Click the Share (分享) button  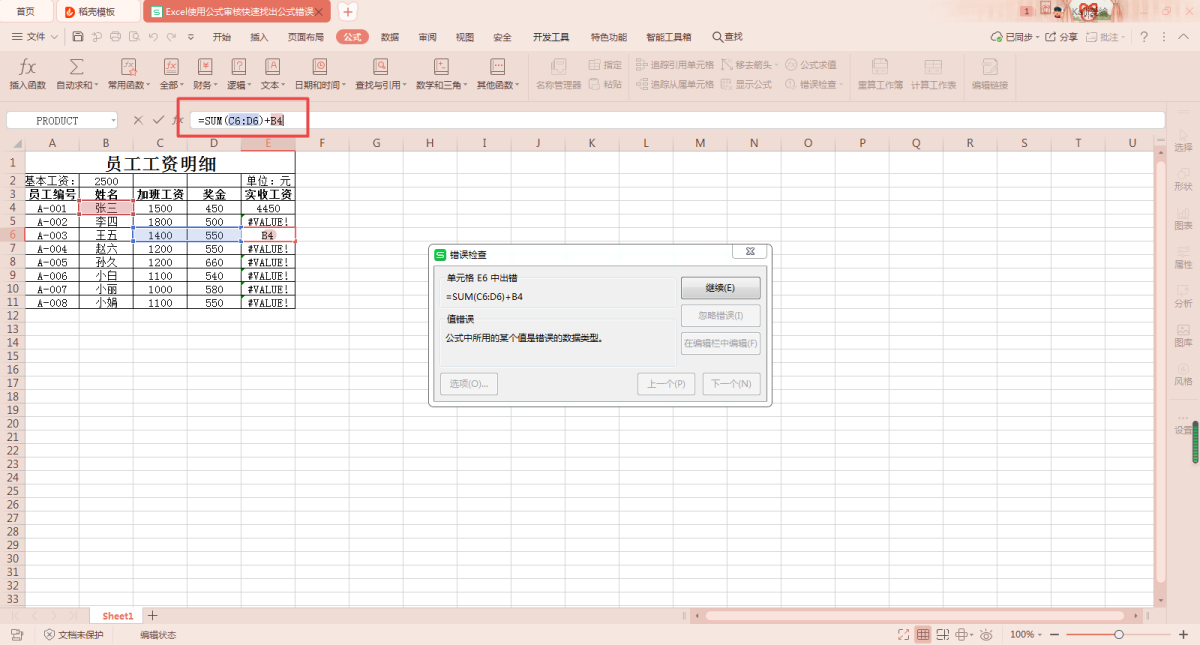(x=1062, y=37)
